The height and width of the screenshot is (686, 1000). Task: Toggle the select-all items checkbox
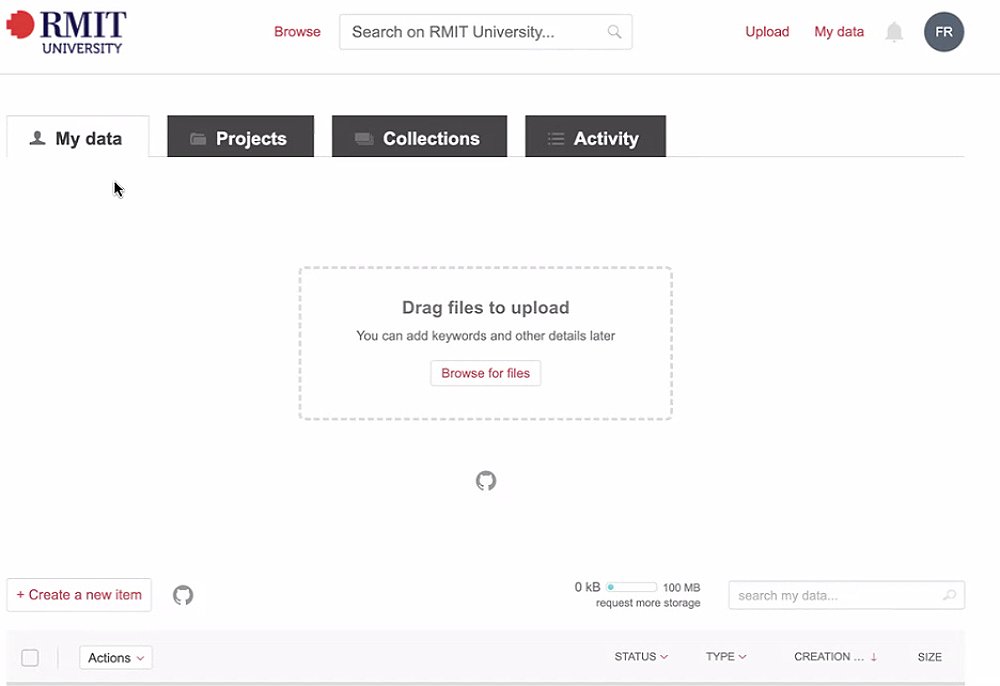pyautogui.click(x=30, y=657)
